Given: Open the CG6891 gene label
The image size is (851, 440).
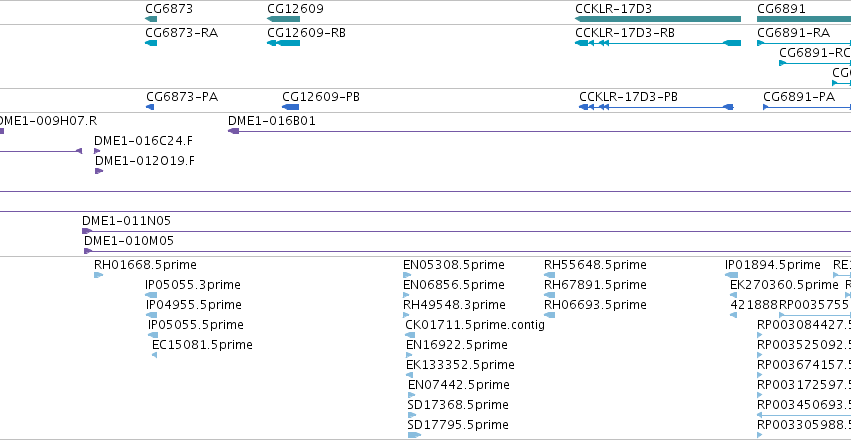Looking at the screenshot, I should (781, 9).
